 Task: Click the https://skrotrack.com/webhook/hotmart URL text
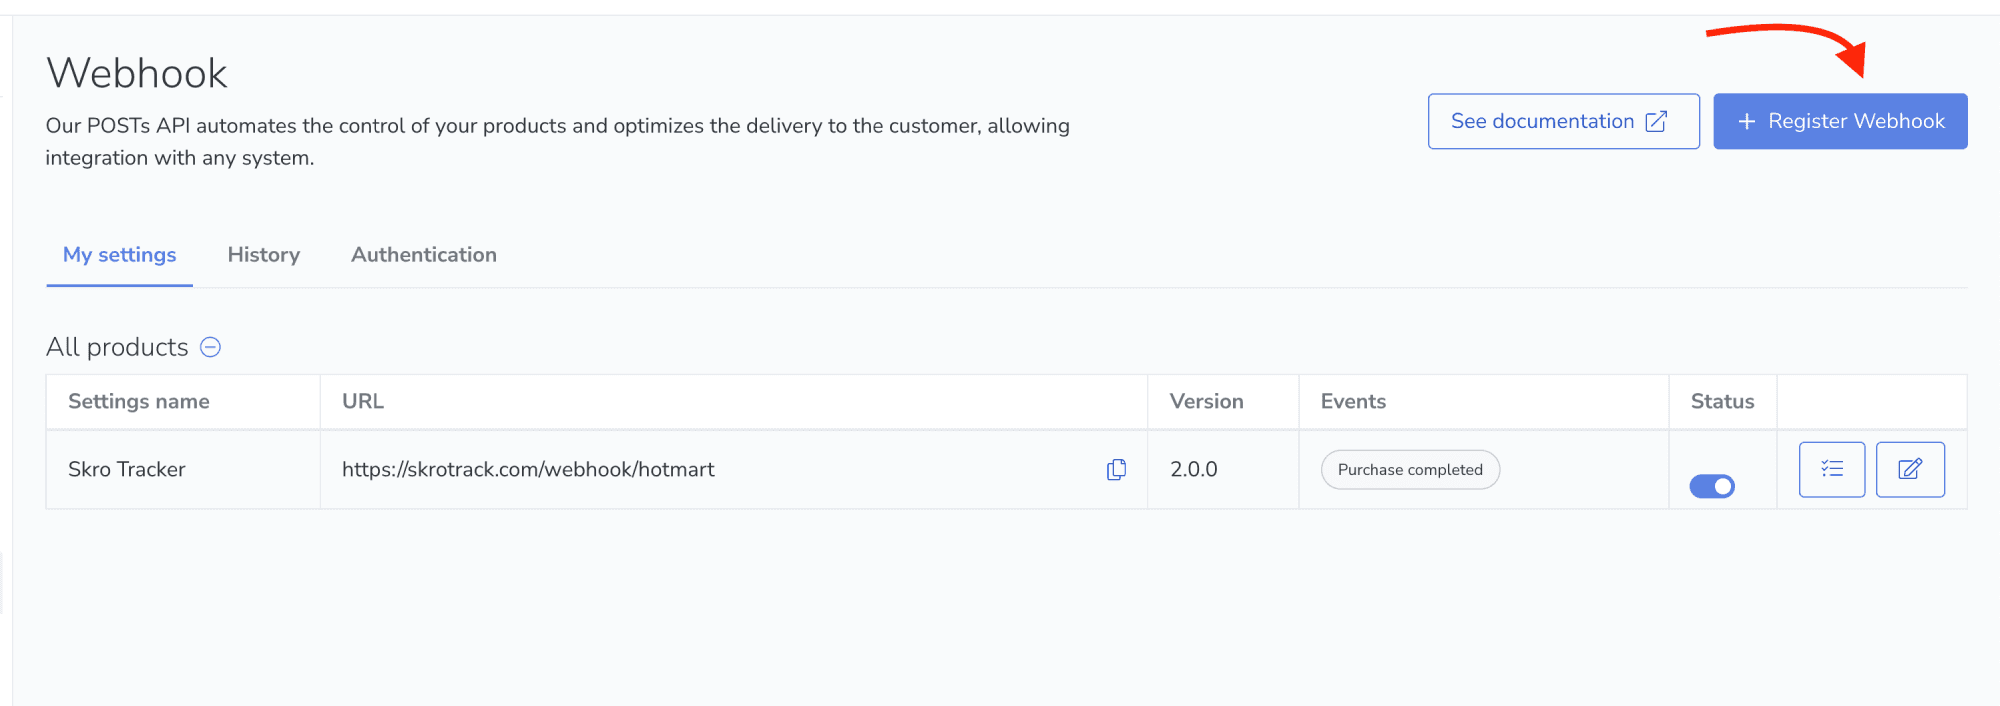[528, 470]
